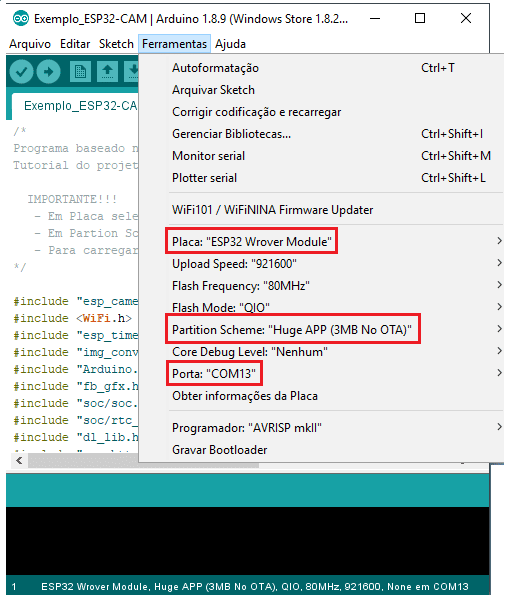The image size is (509, 599).
Task: Click the Open sketch up-arrow icon
Action: point(107,71)
